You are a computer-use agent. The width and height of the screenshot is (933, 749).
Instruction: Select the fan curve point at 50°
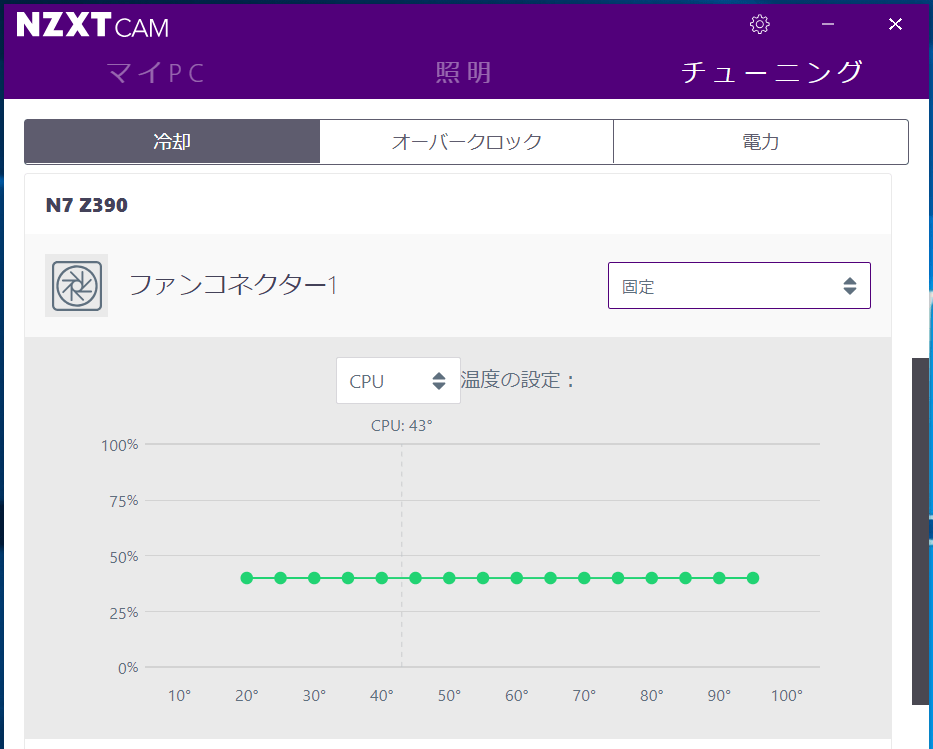449,578
